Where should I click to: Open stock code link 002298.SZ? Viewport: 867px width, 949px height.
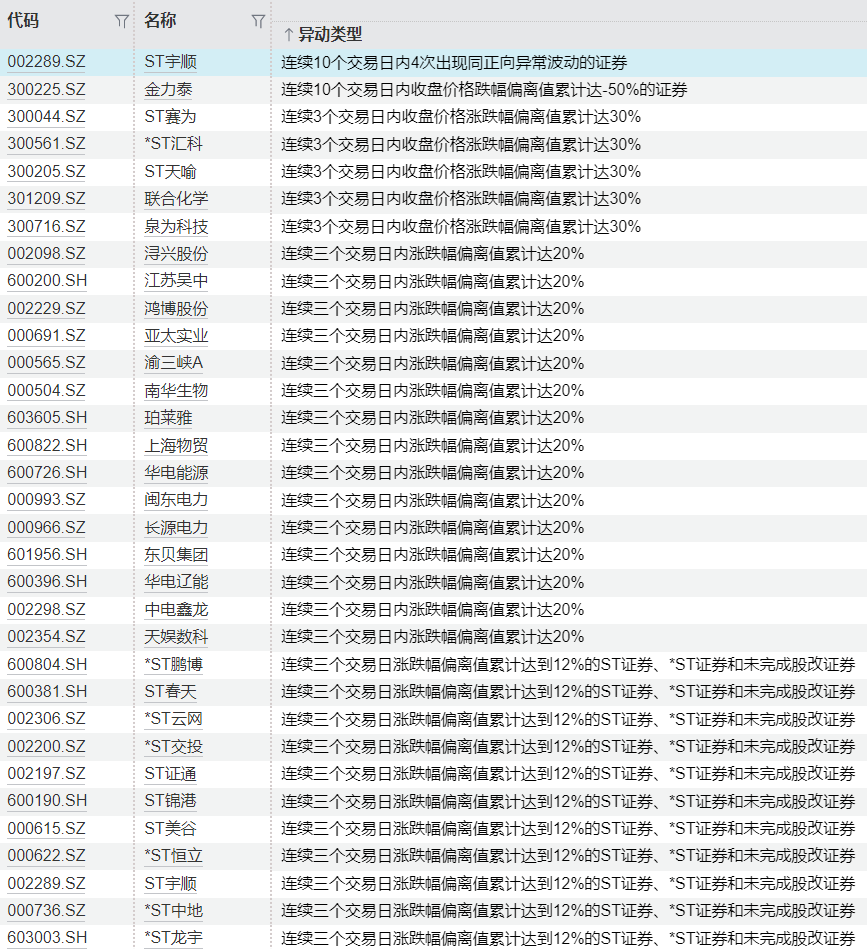click(47, 609)
